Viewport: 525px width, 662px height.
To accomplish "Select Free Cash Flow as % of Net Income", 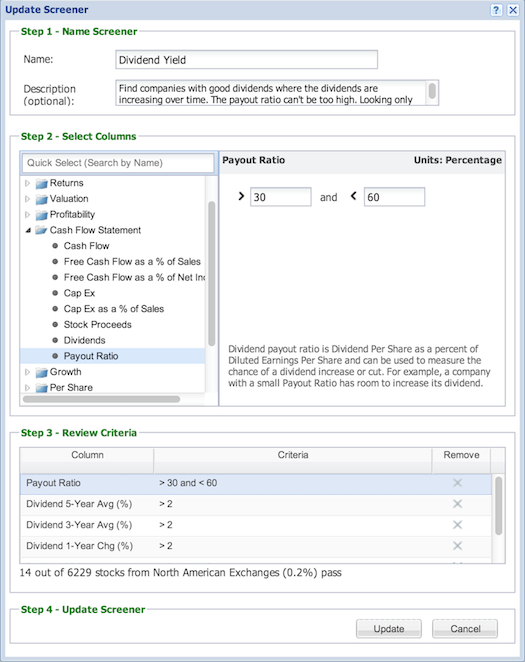I will tap(134, 277).
